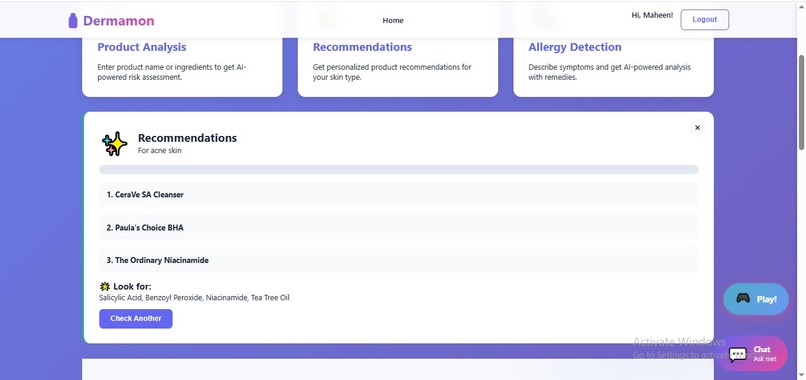
Task: Select 2. Paula's Choice BHA
Action: pos(398,227)
